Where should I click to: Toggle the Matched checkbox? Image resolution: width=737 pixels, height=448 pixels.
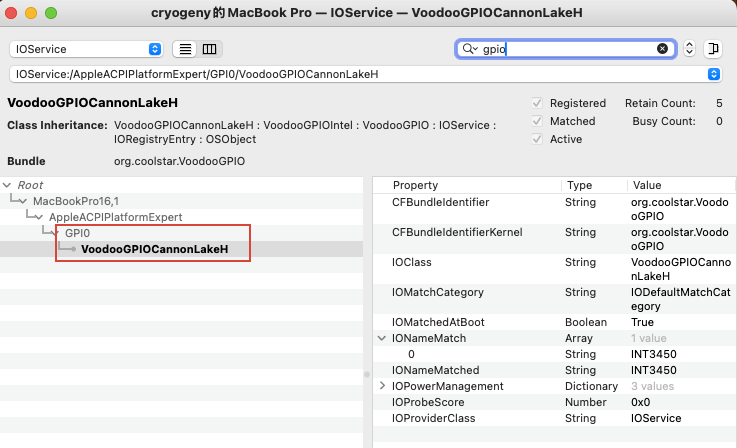537,121
